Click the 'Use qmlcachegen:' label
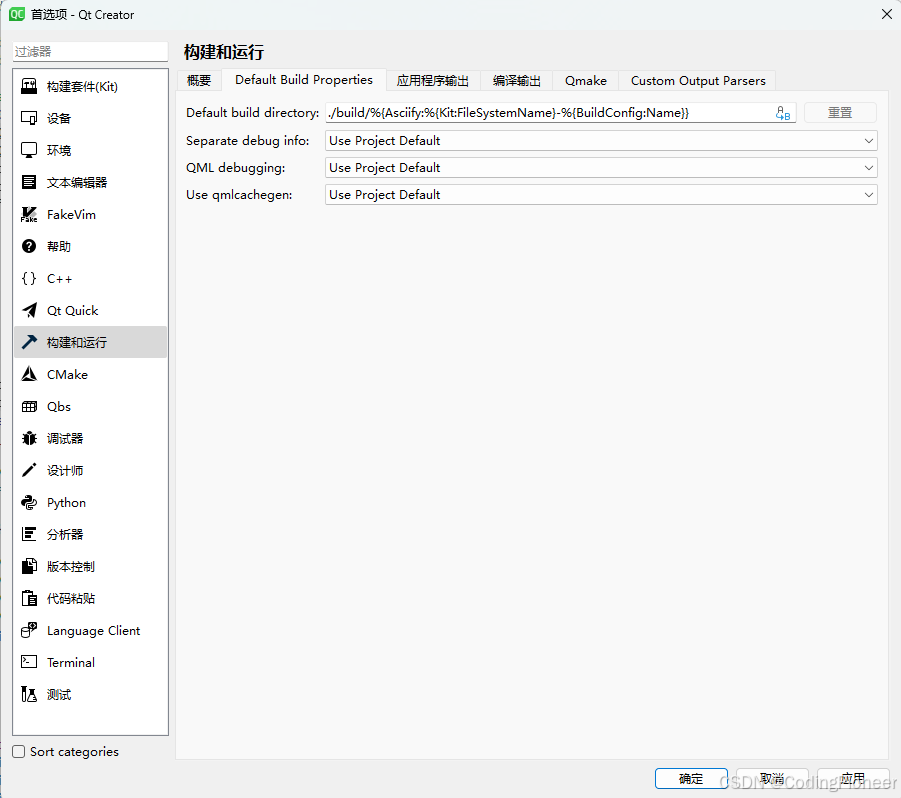The width and height of the screenshot is (901, 798). [x=239, y=195]
